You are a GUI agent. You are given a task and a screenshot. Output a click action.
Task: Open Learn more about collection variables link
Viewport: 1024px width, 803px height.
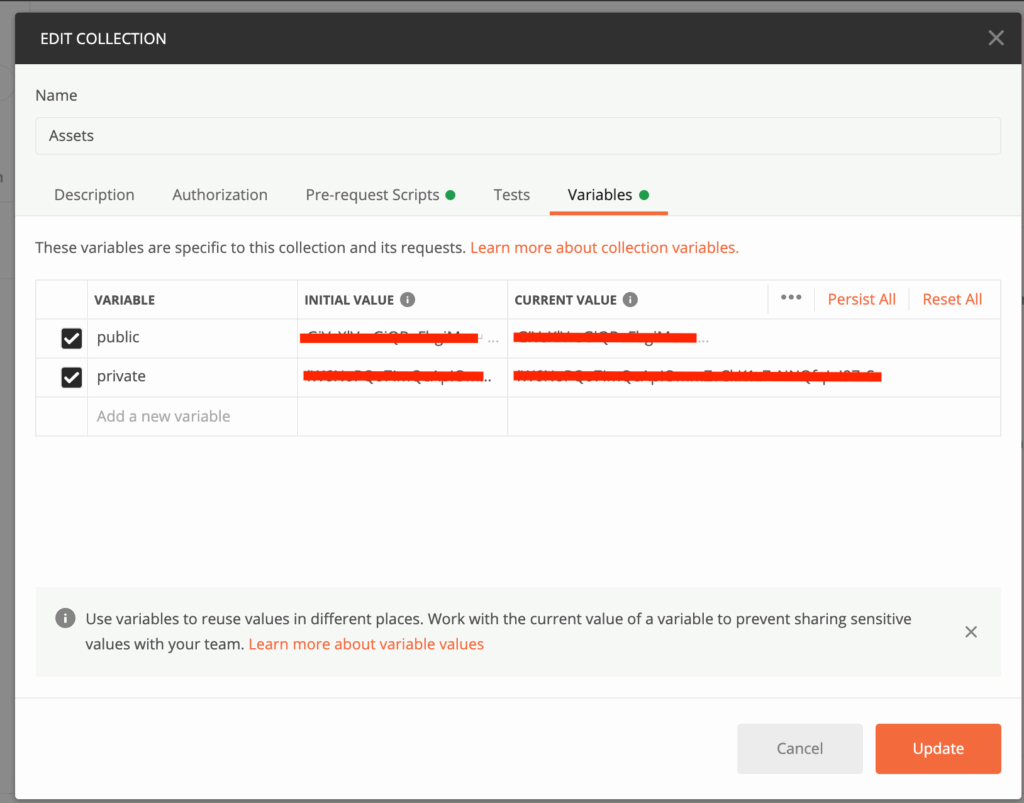604,247
